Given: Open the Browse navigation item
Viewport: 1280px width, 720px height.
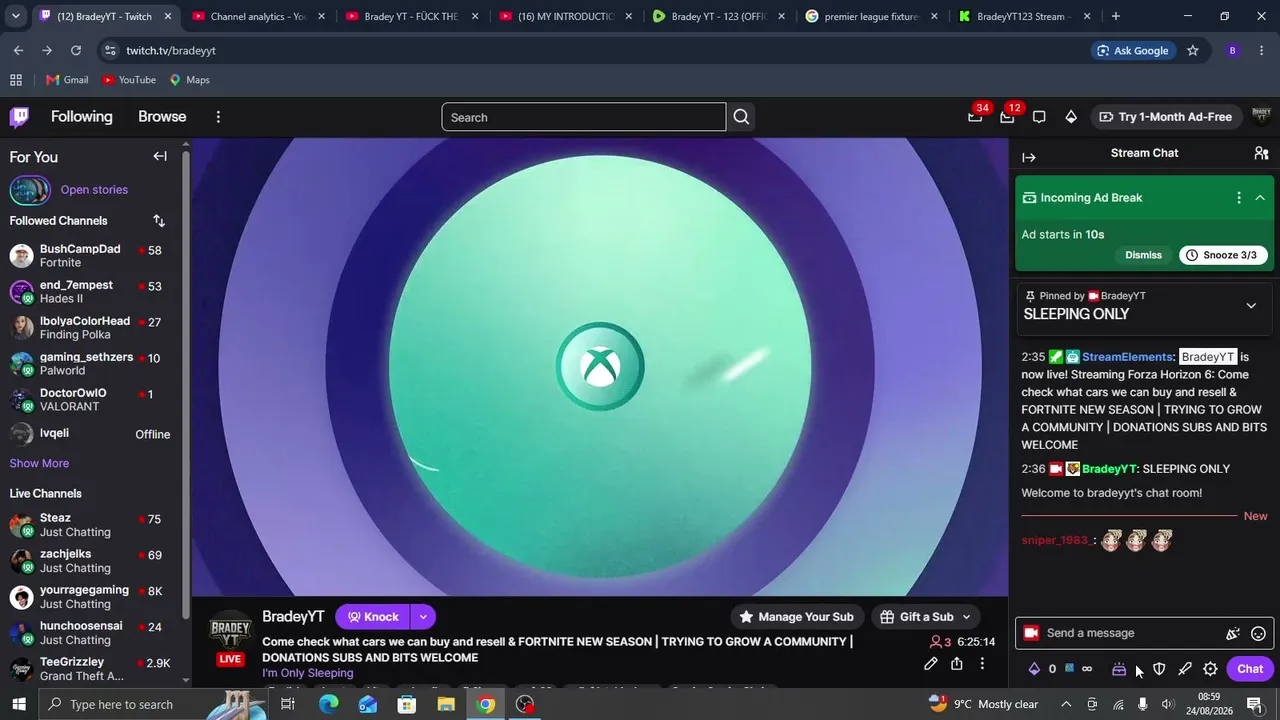Looking at the screenshot, I should point(162,117).
